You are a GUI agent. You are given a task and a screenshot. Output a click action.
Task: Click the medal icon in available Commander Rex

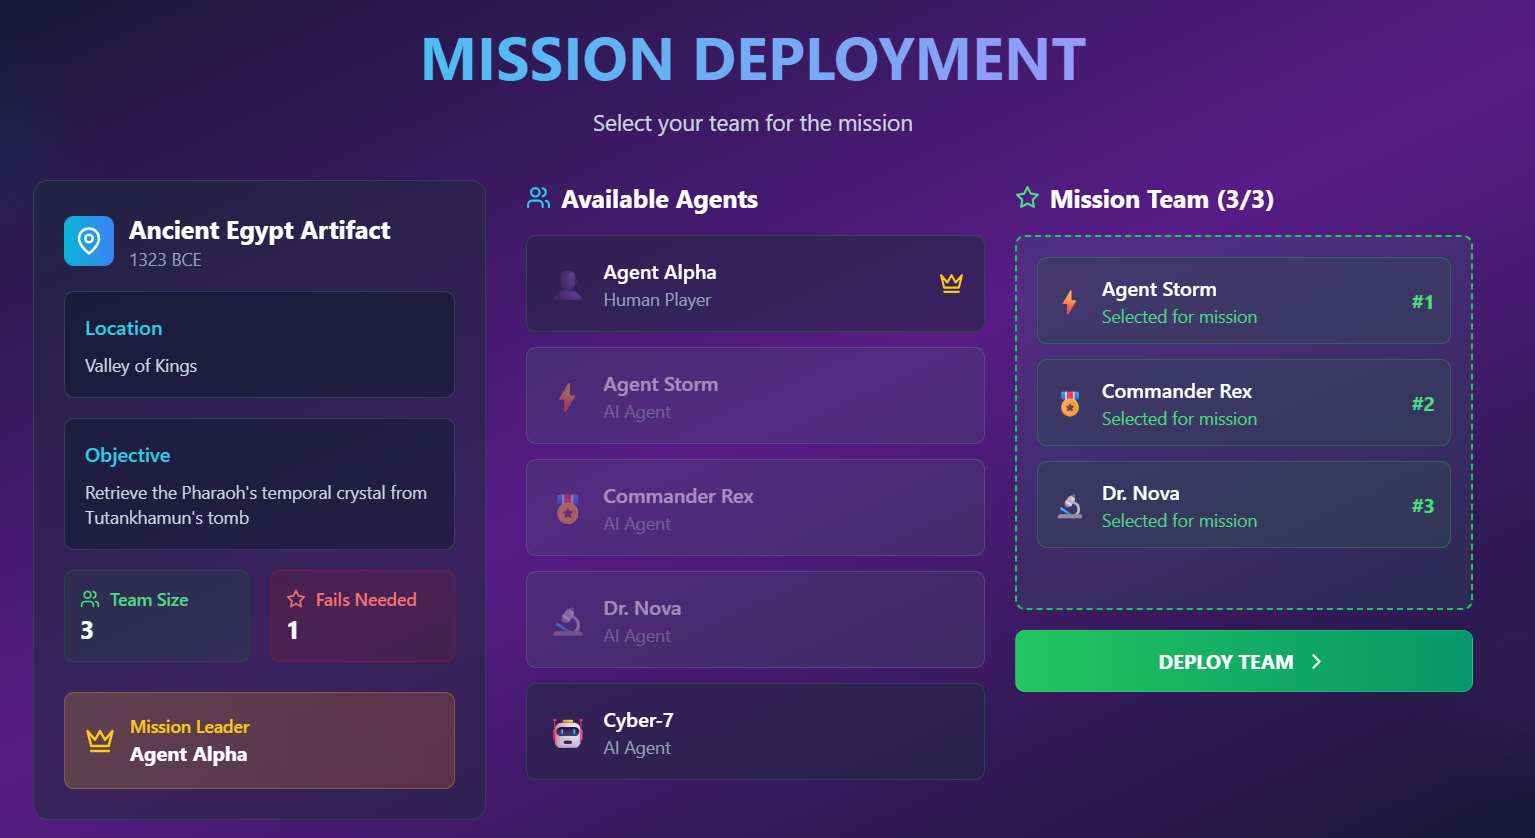click(x=568, y=509)
